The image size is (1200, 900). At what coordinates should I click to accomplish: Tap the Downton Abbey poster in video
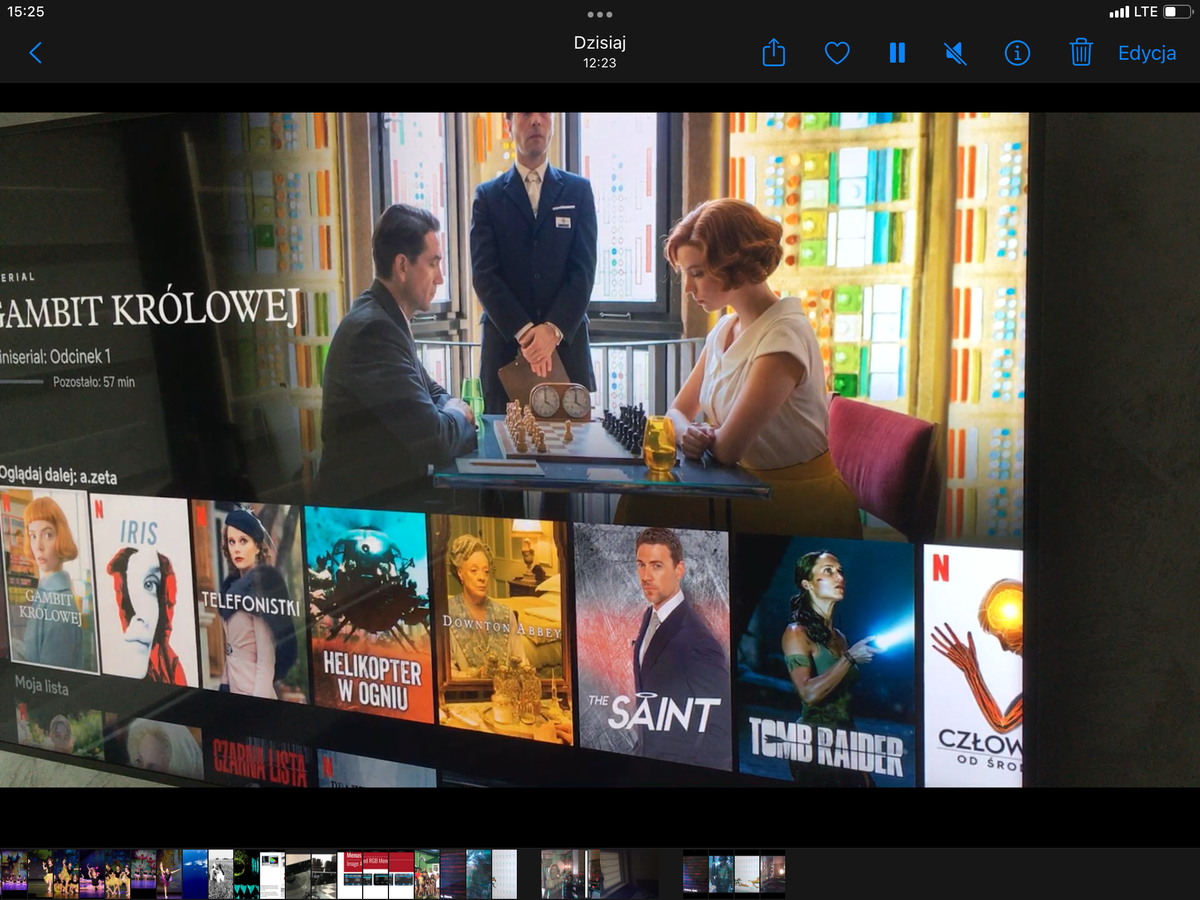(x=502, y=630)
